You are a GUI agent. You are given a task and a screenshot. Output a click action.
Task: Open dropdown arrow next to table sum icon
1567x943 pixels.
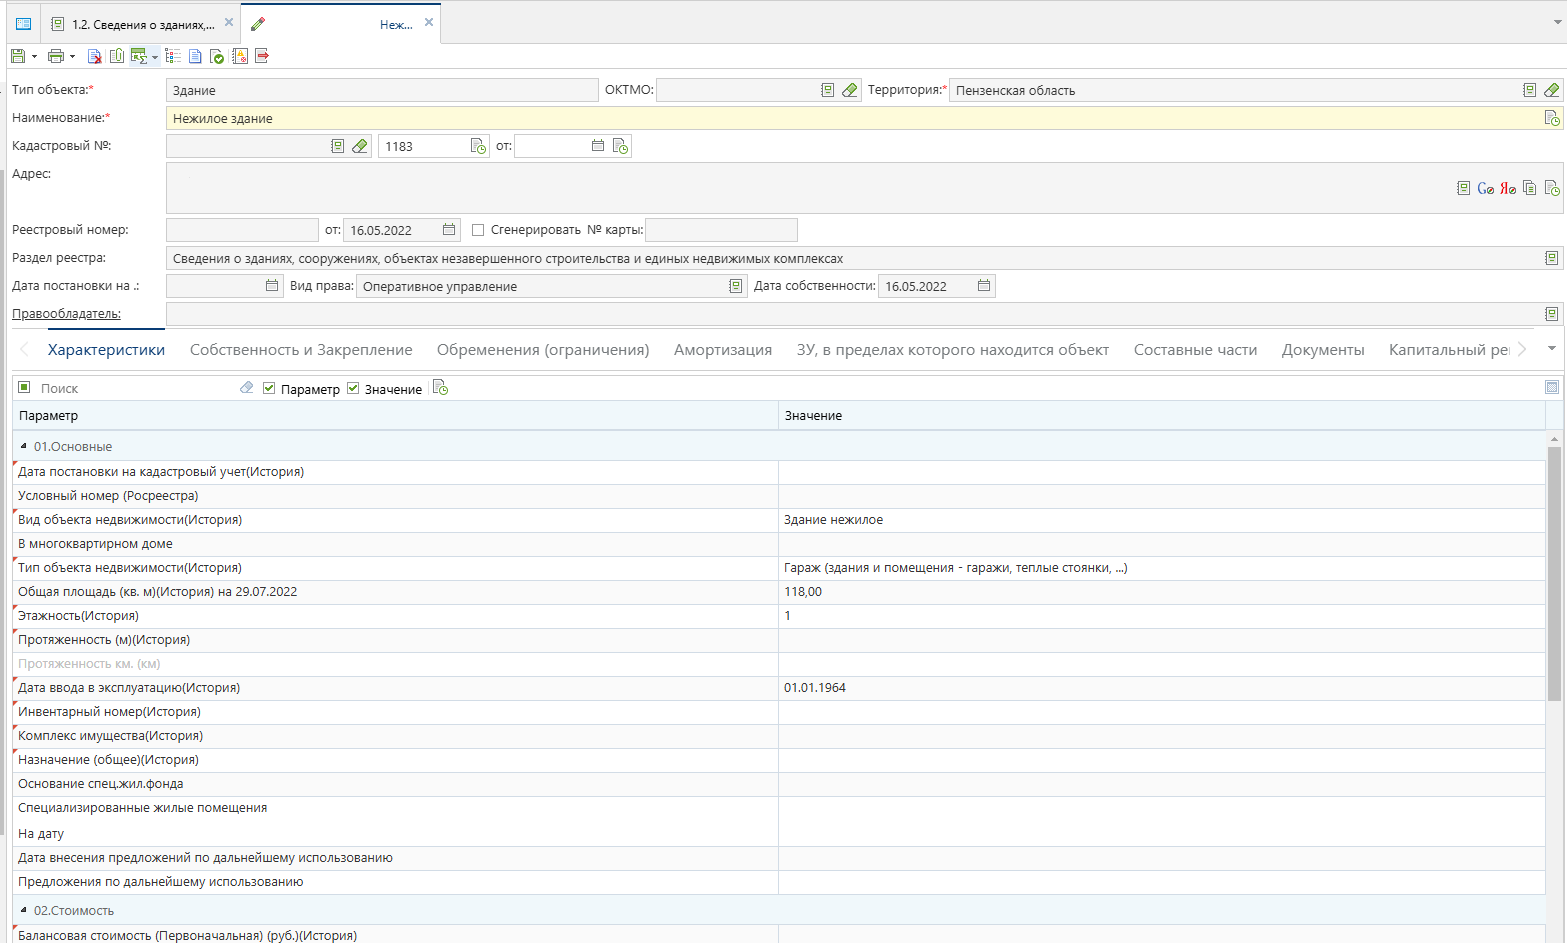(155, 57)
